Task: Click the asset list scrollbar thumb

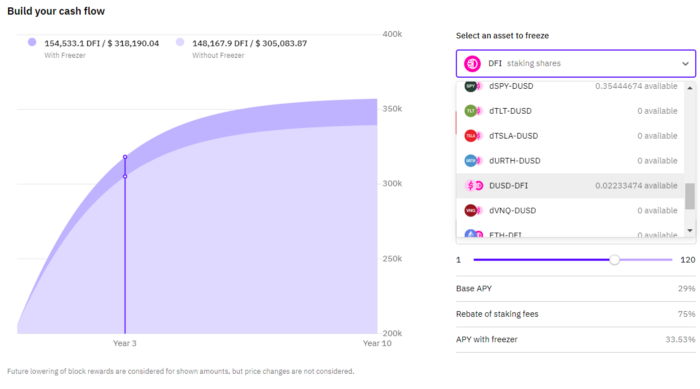Action: tap(690, 196)
